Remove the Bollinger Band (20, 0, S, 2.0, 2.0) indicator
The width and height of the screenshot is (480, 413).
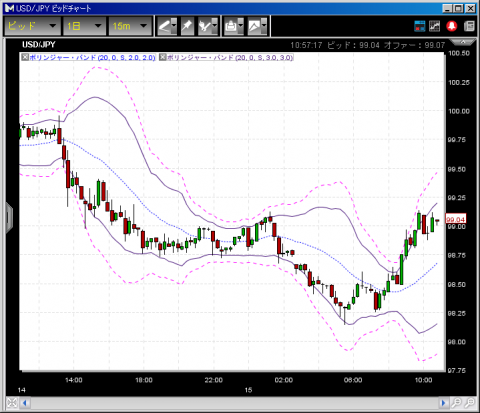[25, 57]
